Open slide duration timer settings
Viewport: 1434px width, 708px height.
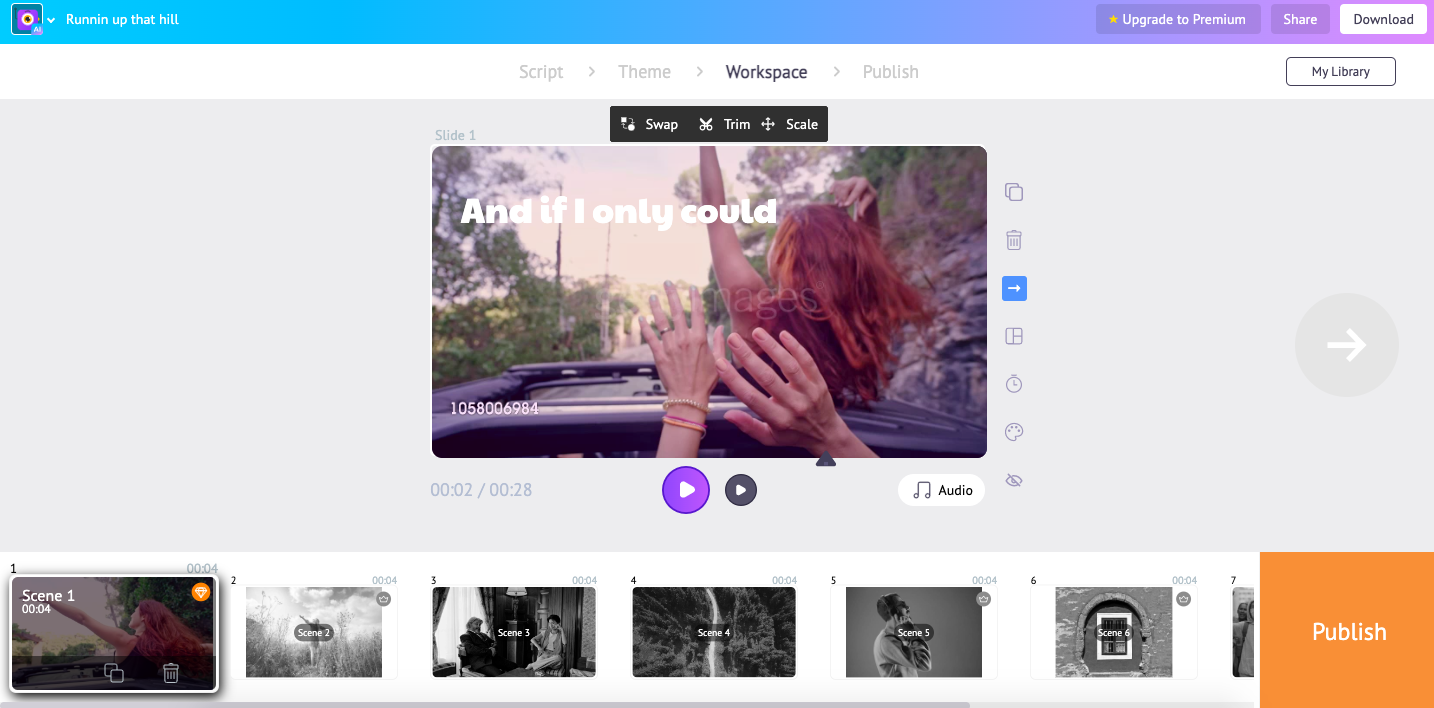[1014, 383]
